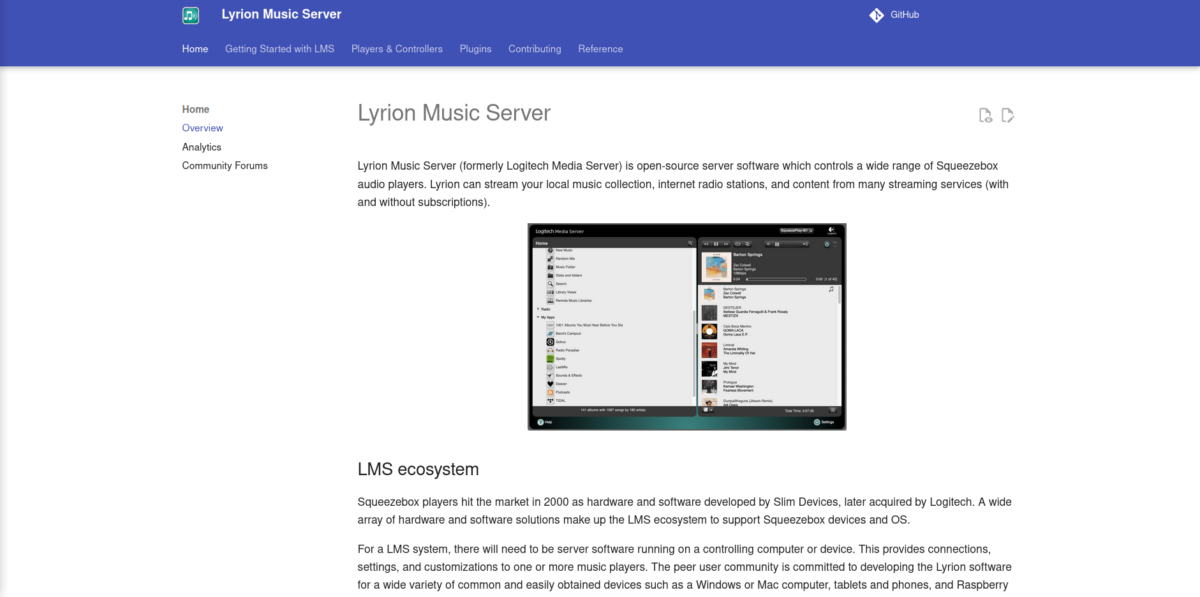Open the Community Forums sidebar link
The width and height of the screenshot is (1200, 597).
tap(224, 165)
